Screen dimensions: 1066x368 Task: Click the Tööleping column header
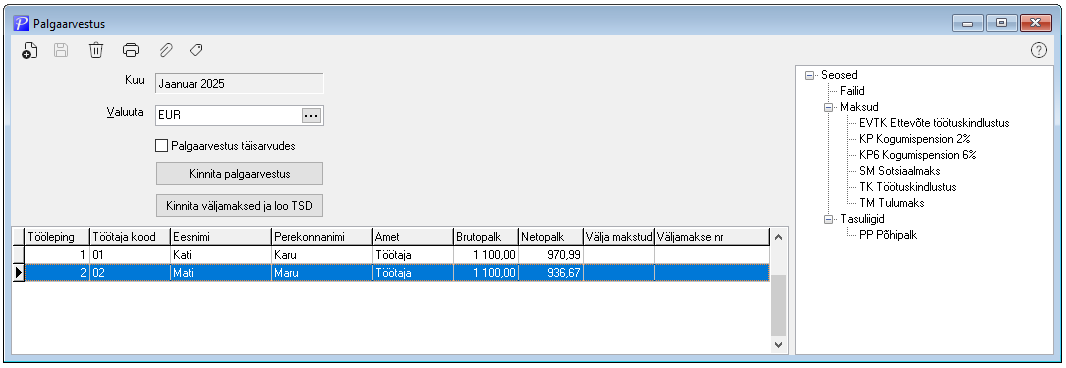(x=57, y=237)
